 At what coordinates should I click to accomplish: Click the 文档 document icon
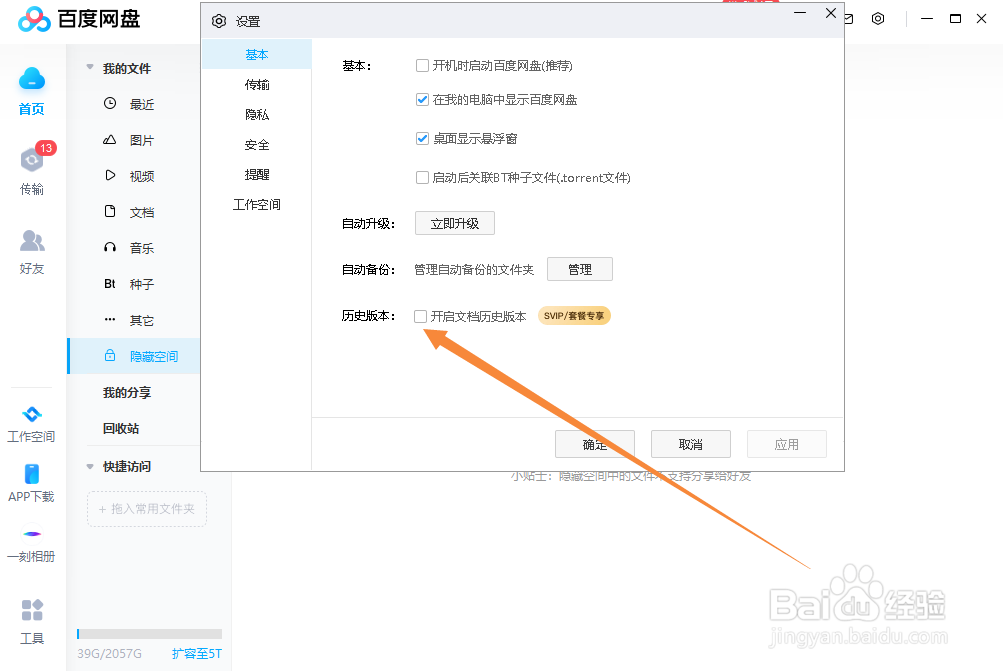[x=110, y=211]
